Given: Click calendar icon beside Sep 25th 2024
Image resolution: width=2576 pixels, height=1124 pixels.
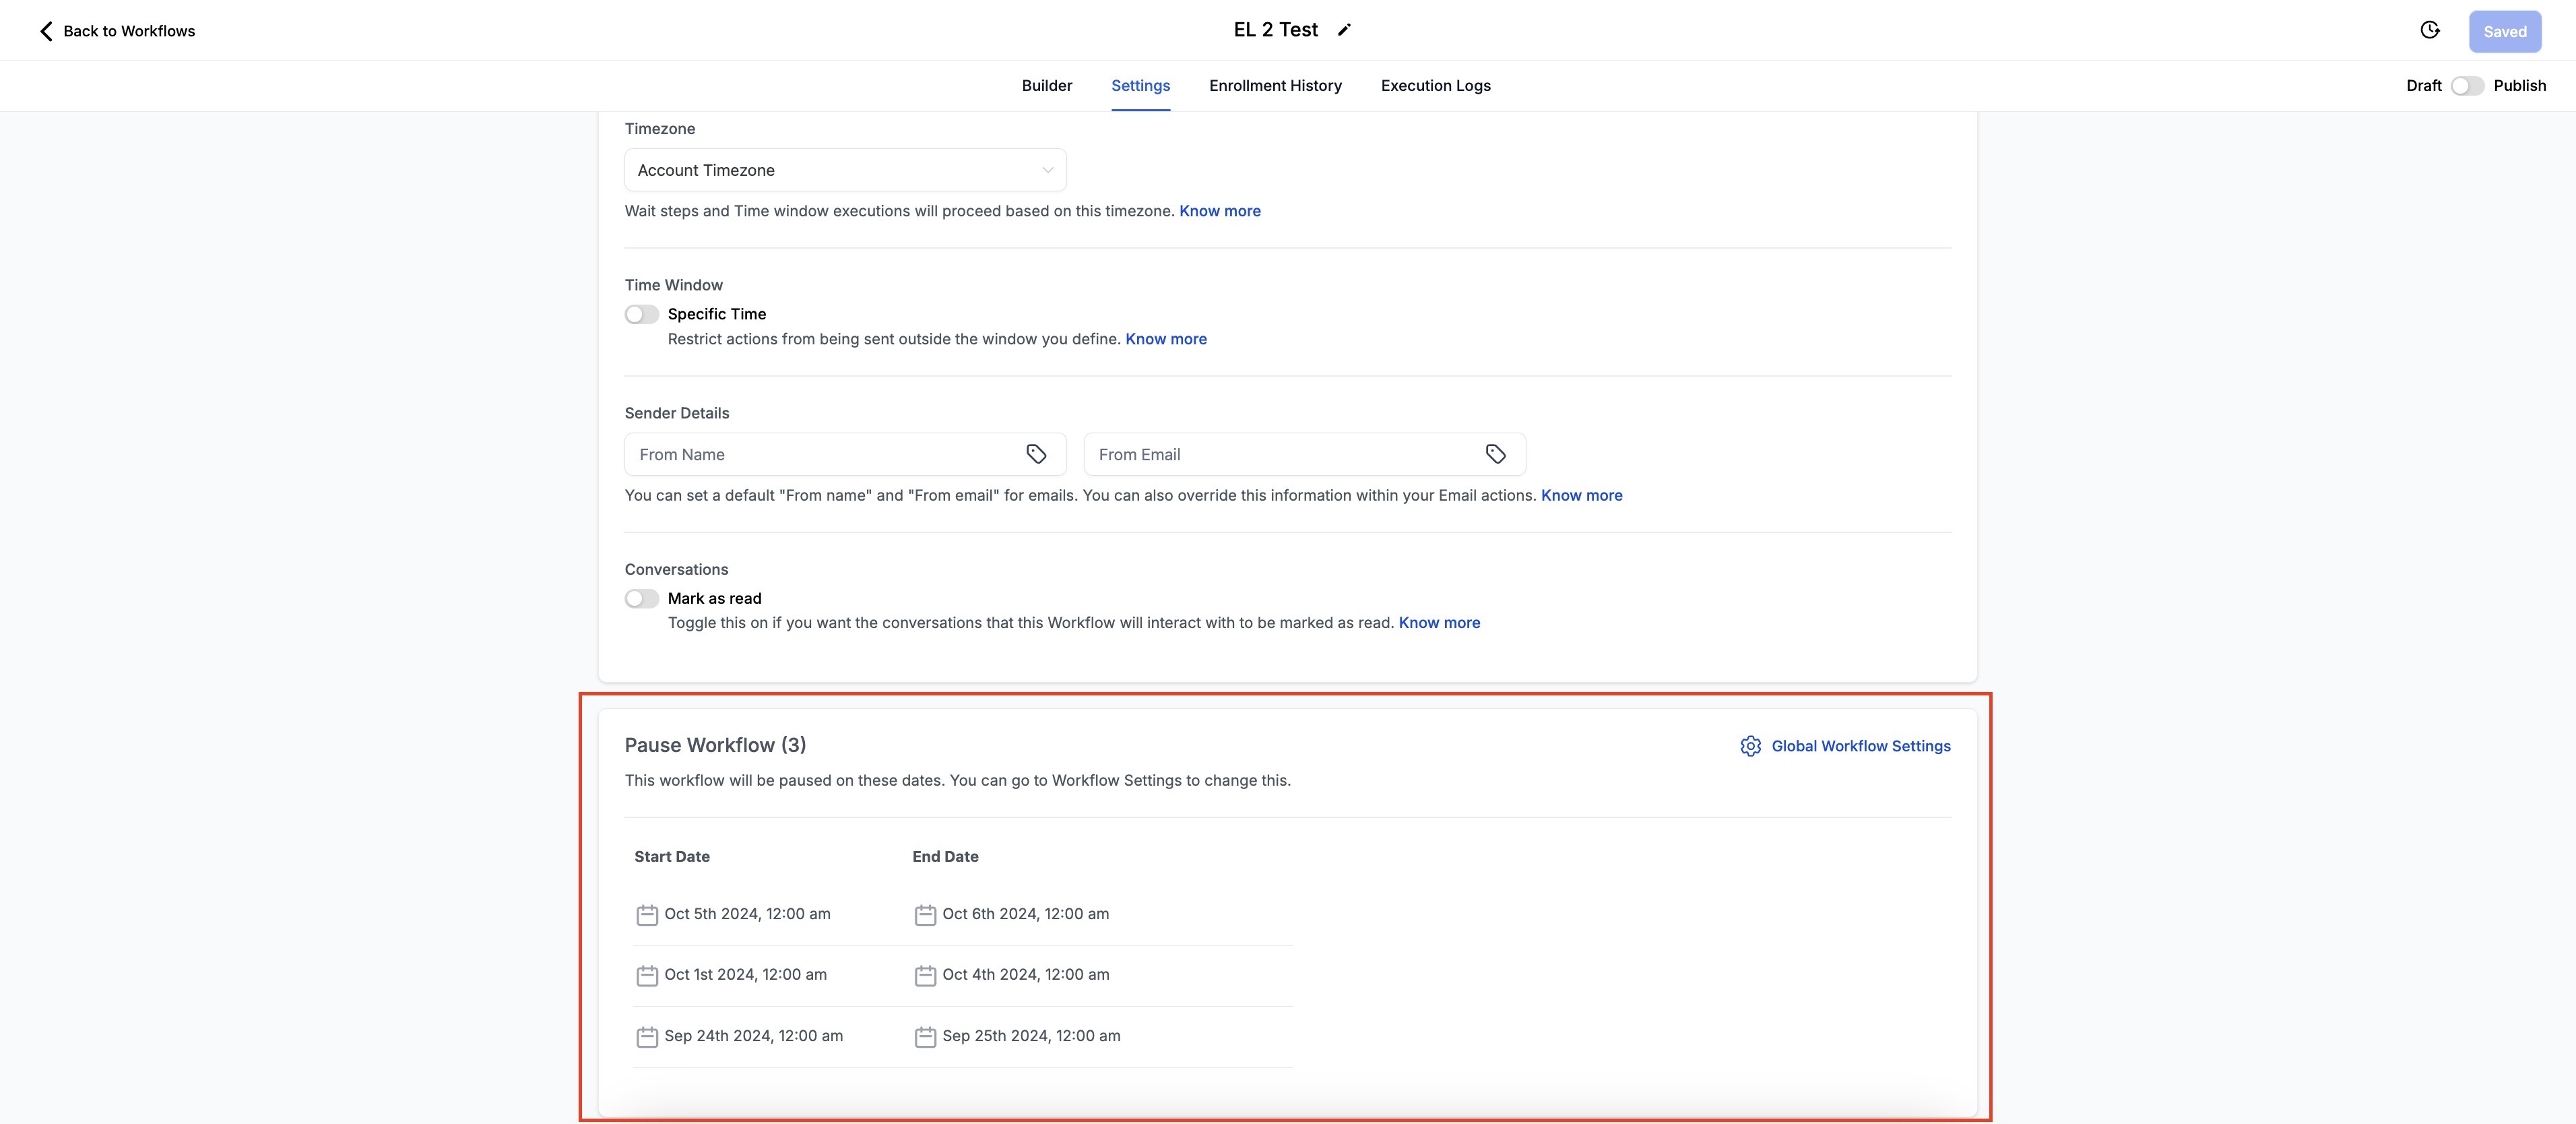Looking at the screenshot, I should (x=925, y=1037).
